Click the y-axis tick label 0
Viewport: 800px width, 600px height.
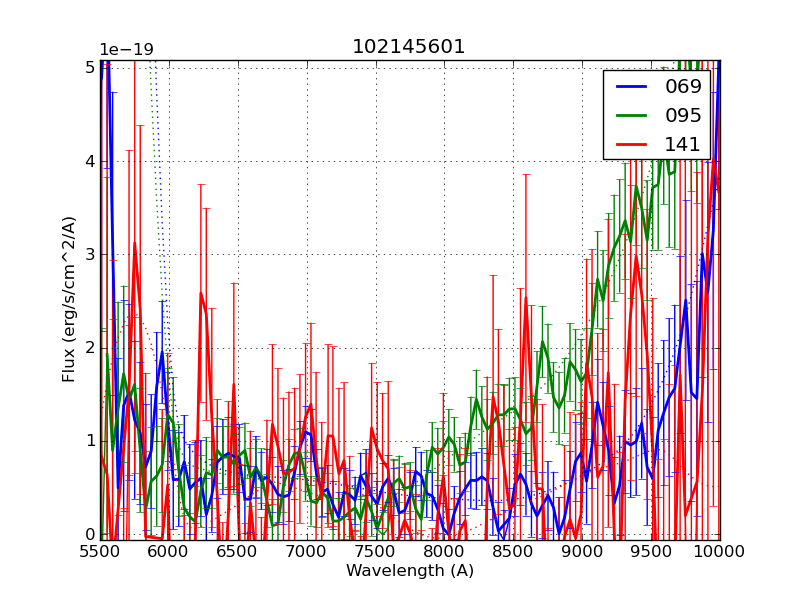pos(90,534)
